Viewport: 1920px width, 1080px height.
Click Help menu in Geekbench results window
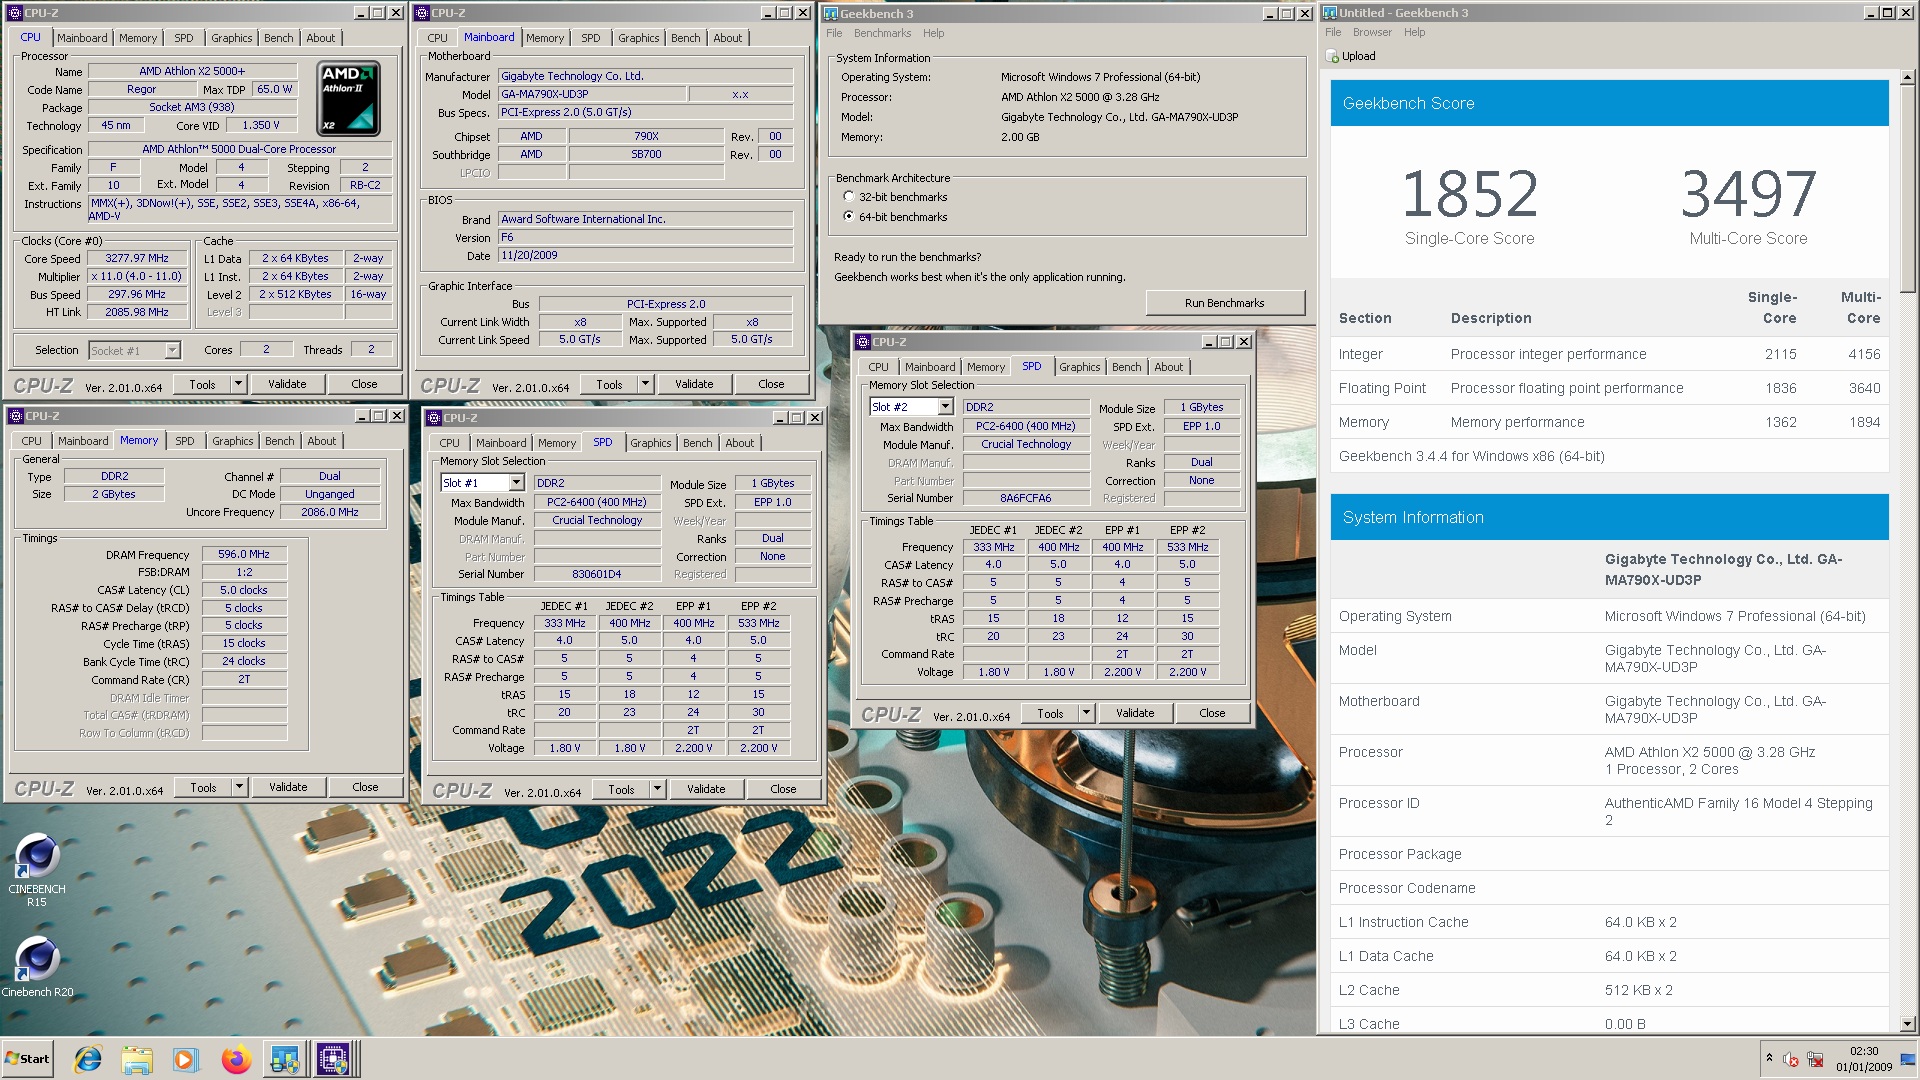pos(1414,32)
